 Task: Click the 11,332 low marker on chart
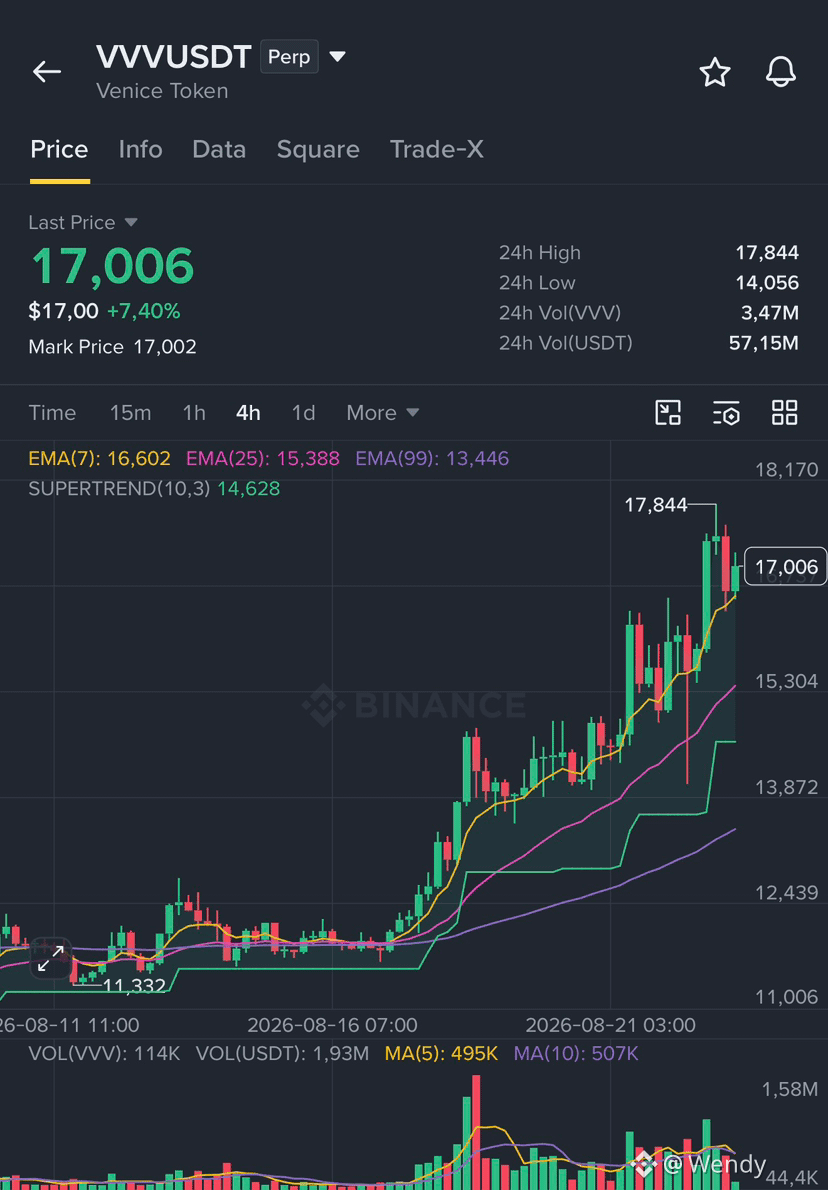coord(134,986)
